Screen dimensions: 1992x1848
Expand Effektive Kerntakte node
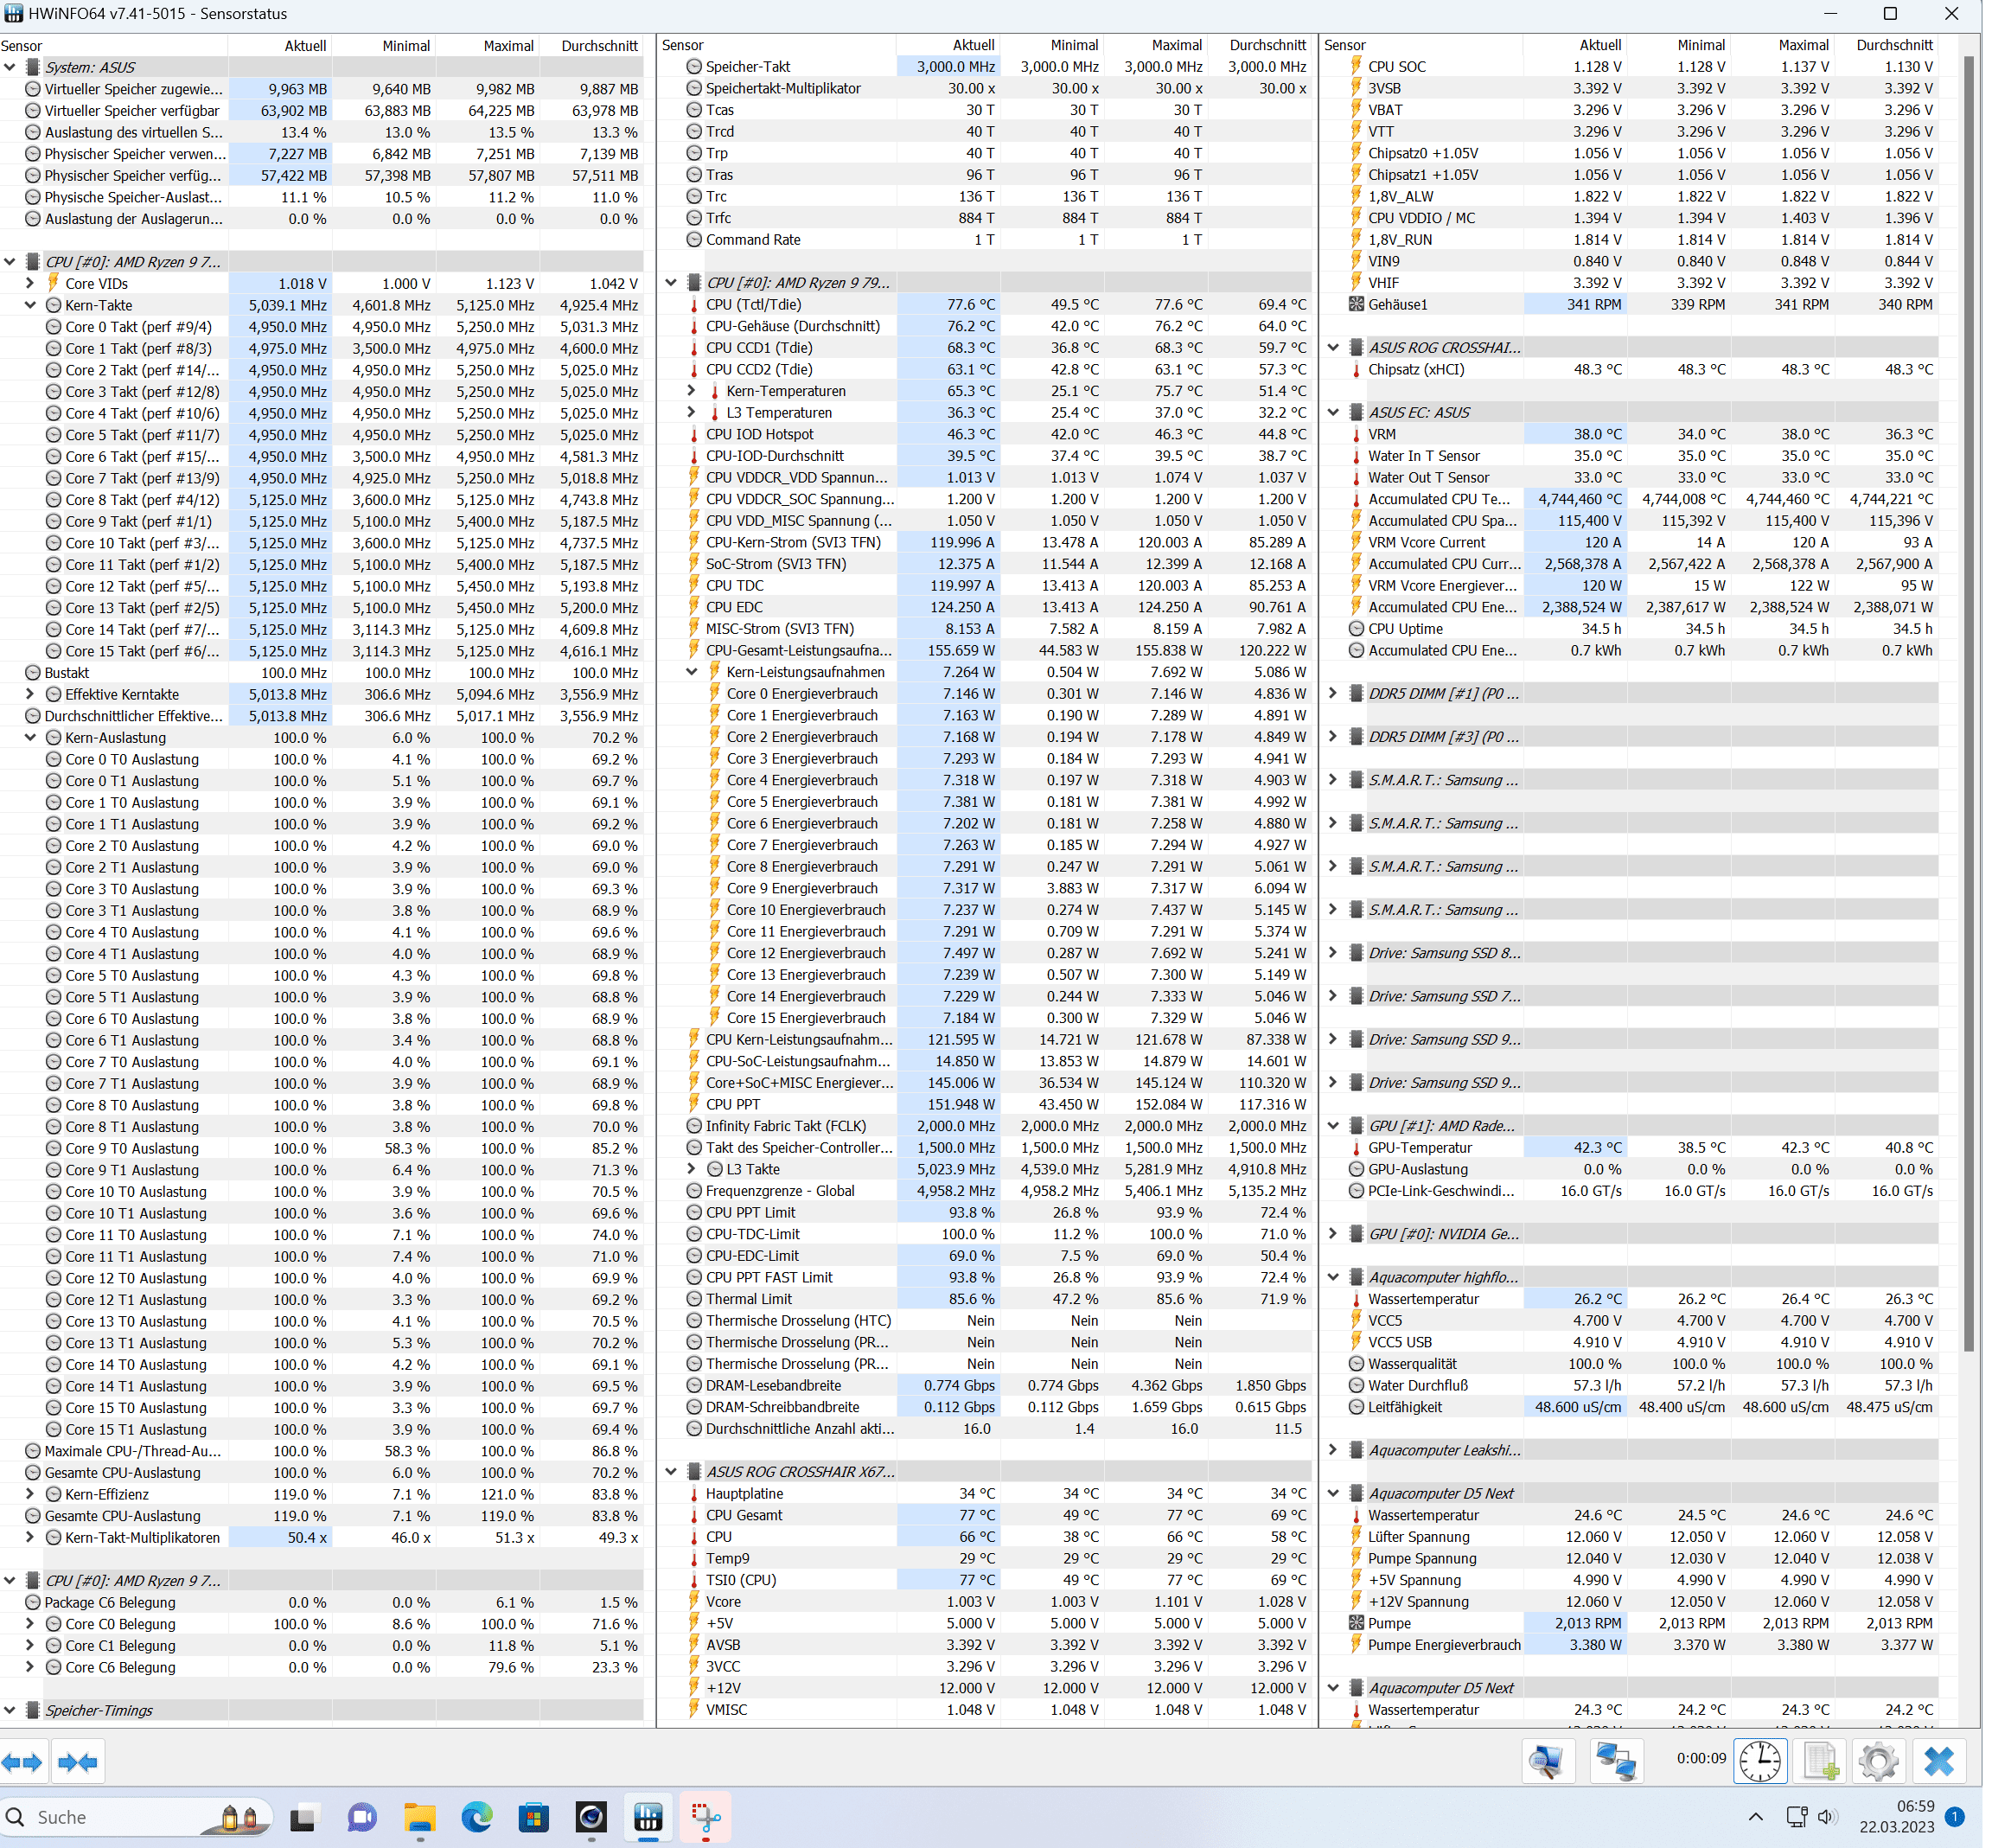30,694
